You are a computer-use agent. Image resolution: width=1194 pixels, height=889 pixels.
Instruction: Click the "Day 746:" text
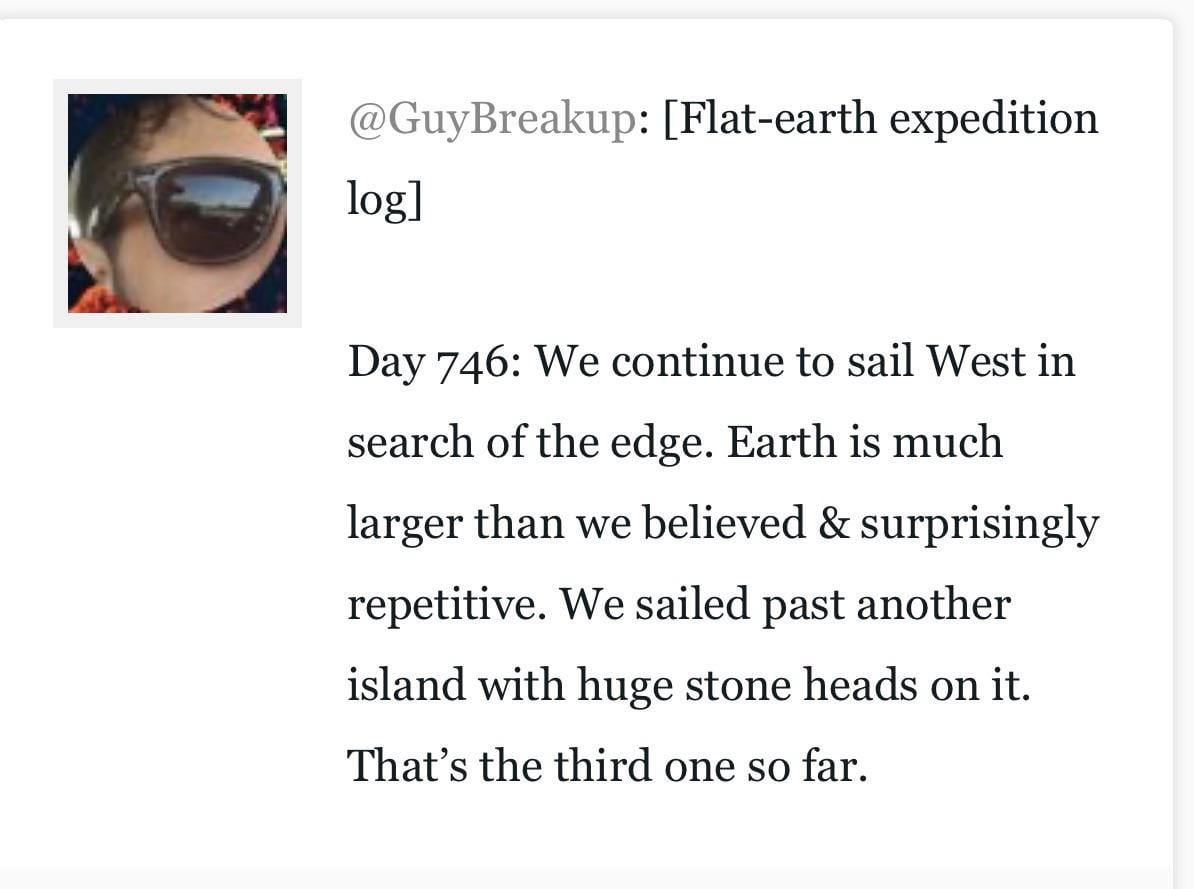pyautogui.click(x=430, y=361)
